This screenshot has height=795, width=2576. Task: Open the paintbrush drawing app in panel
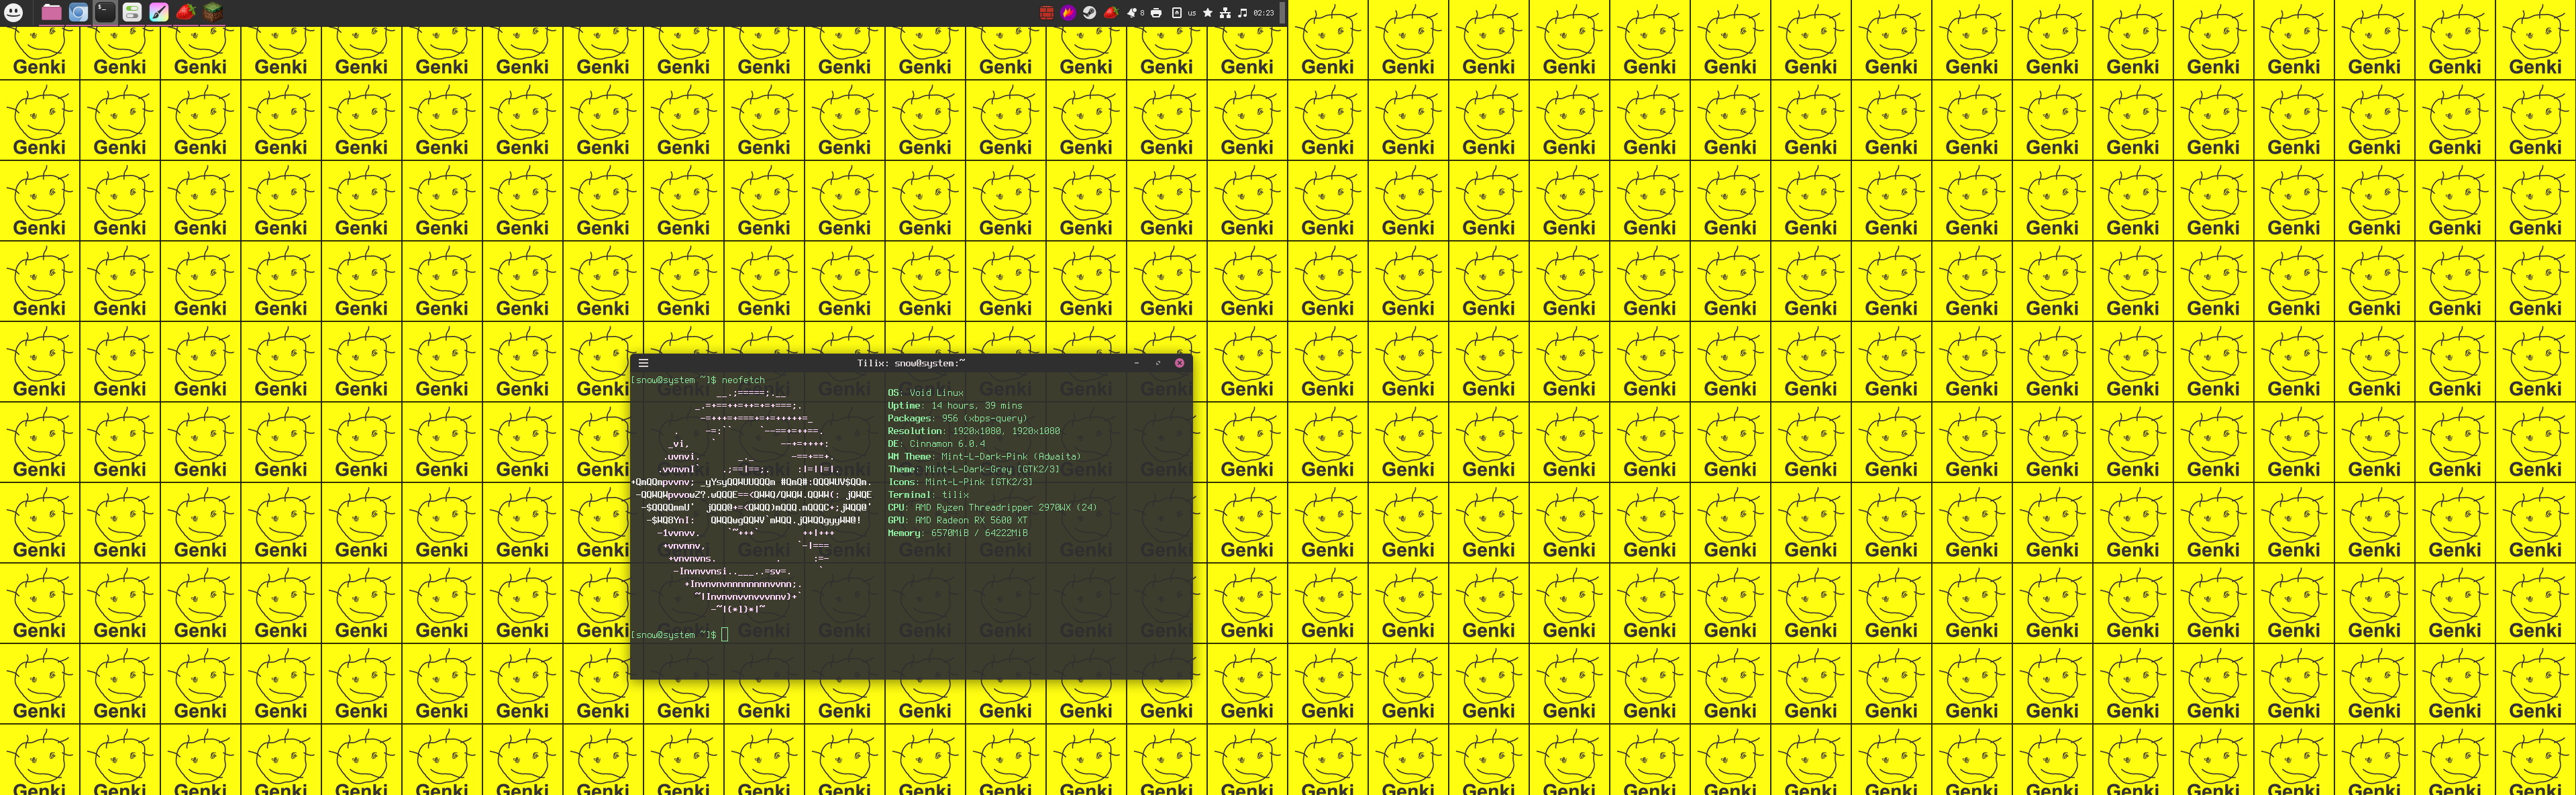pyautogui.click(x=159, y=13)
